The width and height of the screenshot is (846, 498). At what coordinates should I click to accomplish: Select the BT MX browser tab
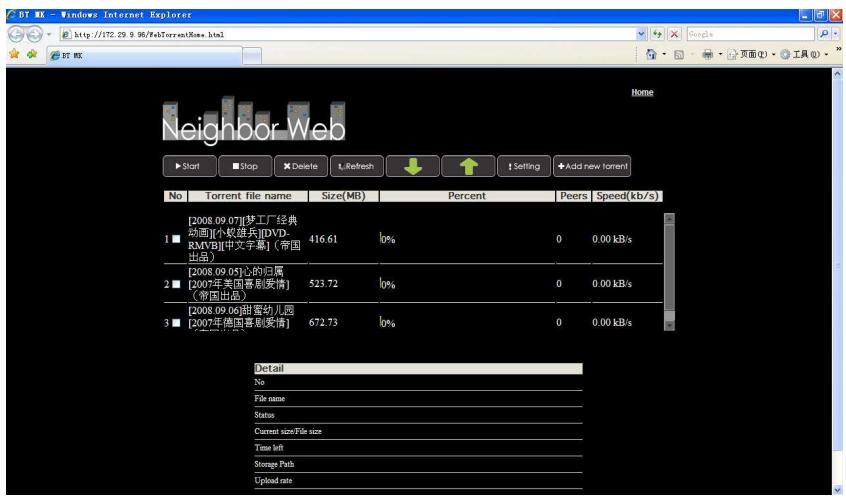144,56
